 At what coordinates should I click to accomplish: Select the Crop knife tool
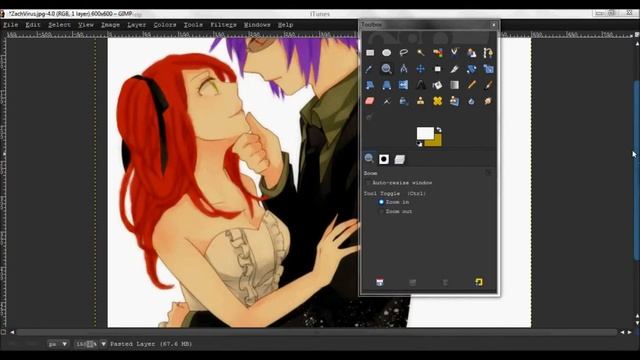[x=454, y=69]
